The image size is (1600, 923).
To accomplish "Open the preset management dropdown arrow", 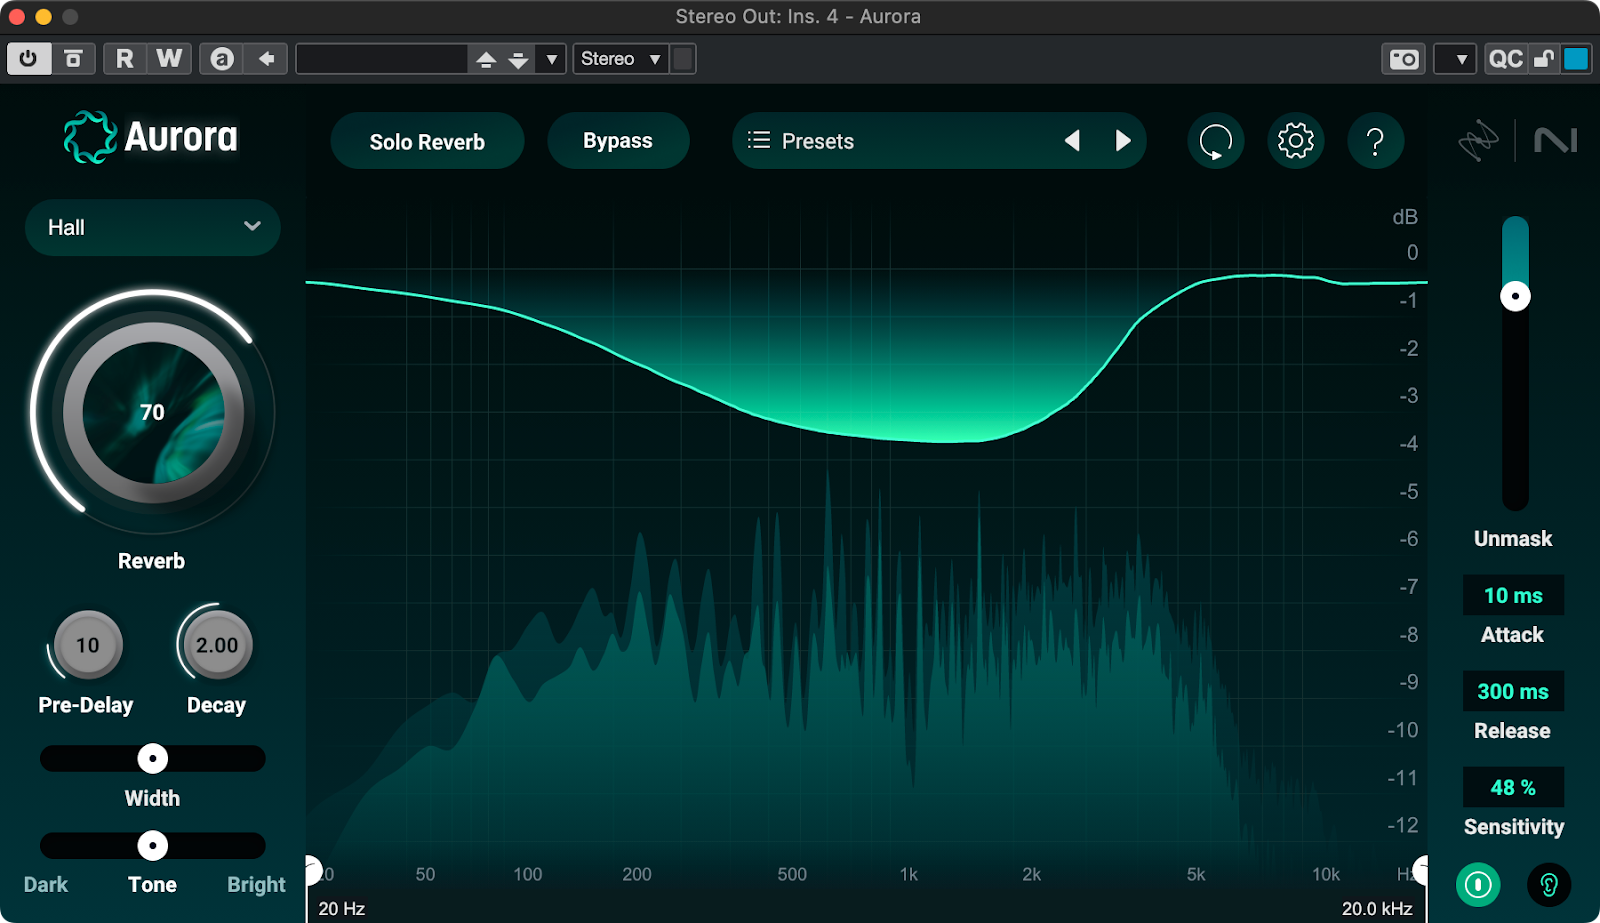I will click(551, 59).
